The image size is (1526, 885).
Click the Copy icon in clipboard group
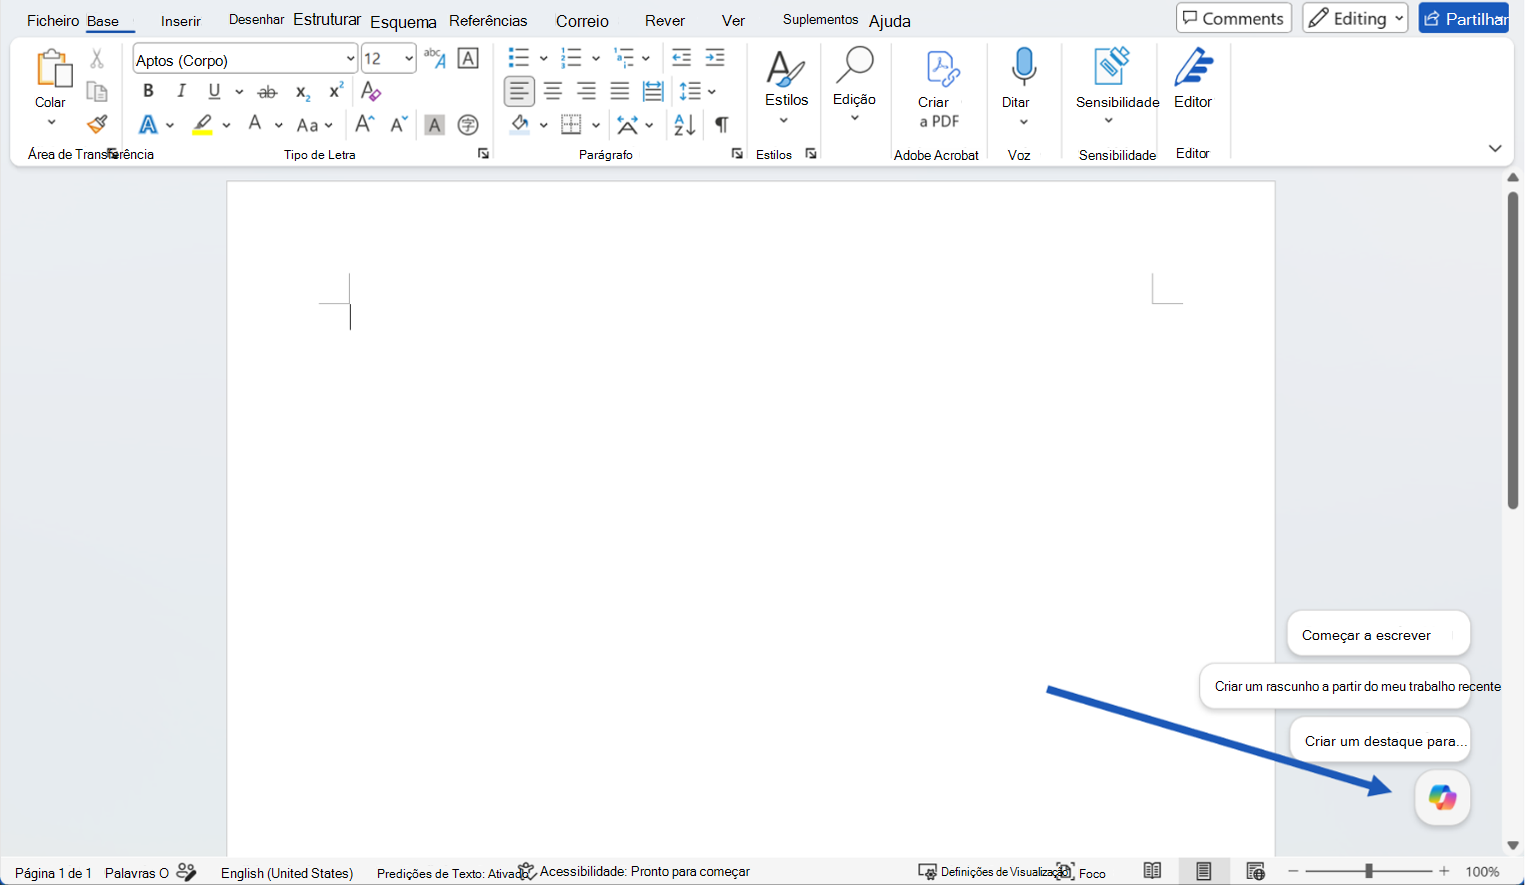tap(97, 91)
